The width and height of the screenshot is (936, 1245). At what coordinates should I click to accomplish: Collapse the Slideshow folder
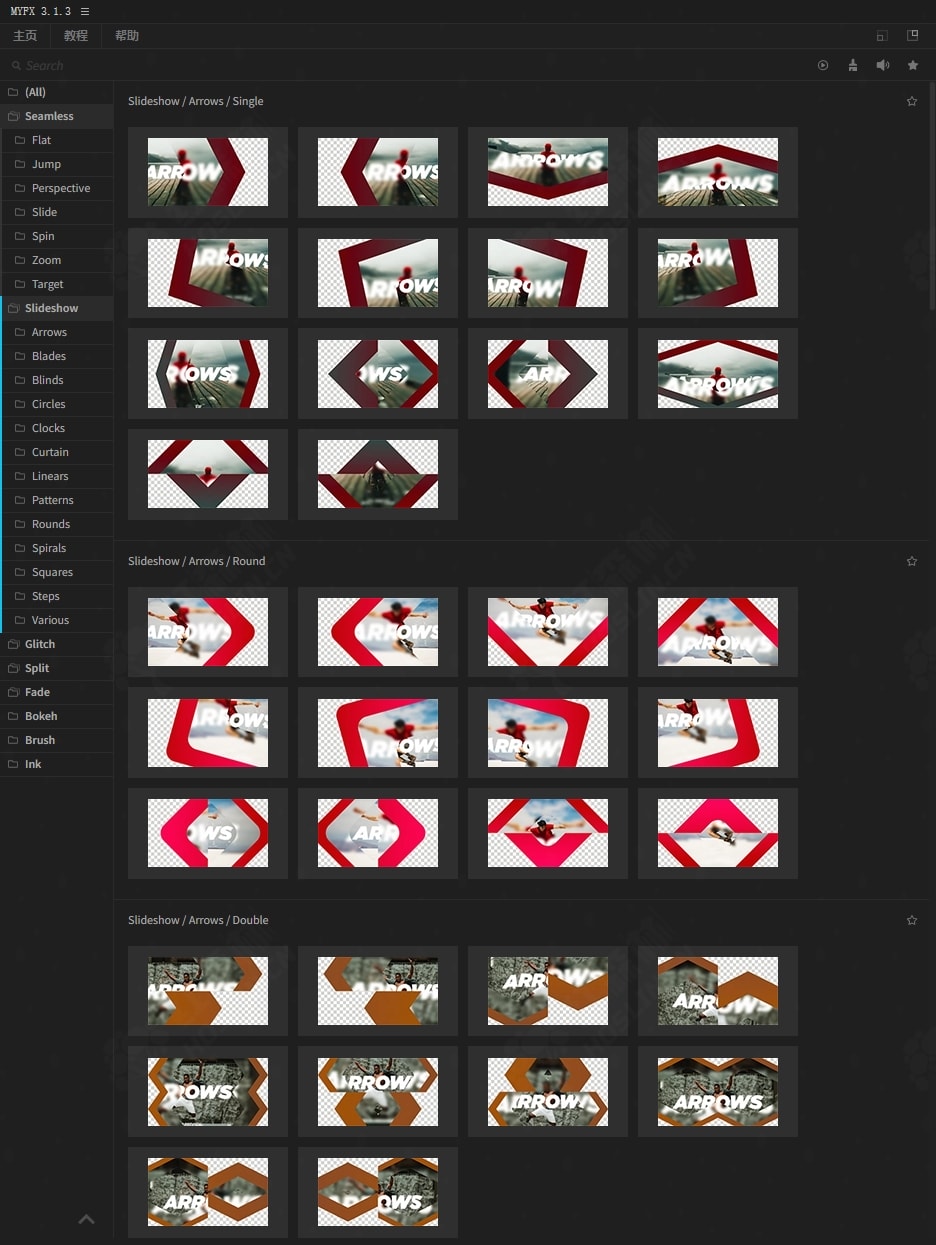click(x=57, y=308)
